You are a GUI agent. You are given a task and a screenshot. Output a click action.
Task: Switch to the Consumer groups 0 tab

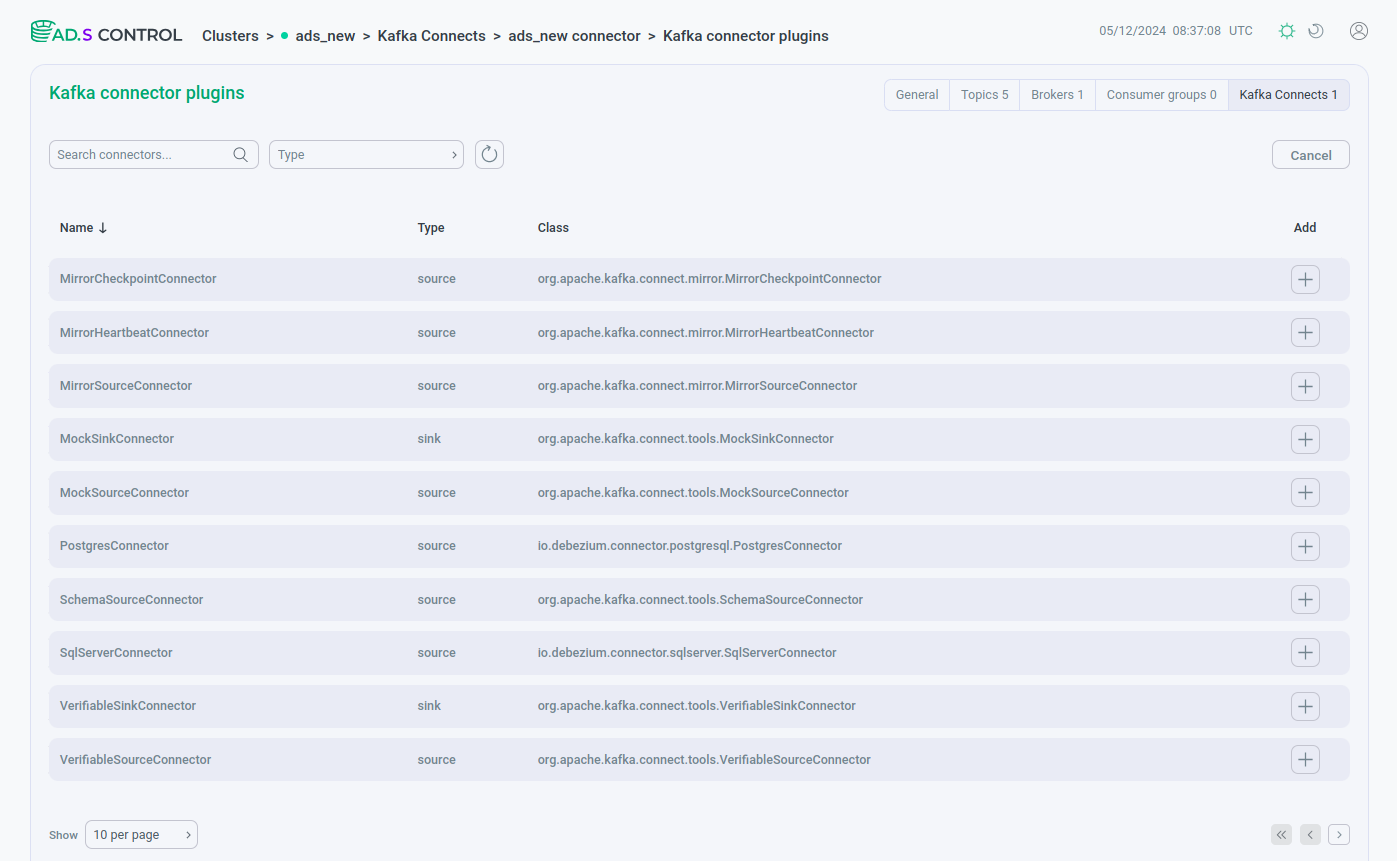pos(1162,95)
